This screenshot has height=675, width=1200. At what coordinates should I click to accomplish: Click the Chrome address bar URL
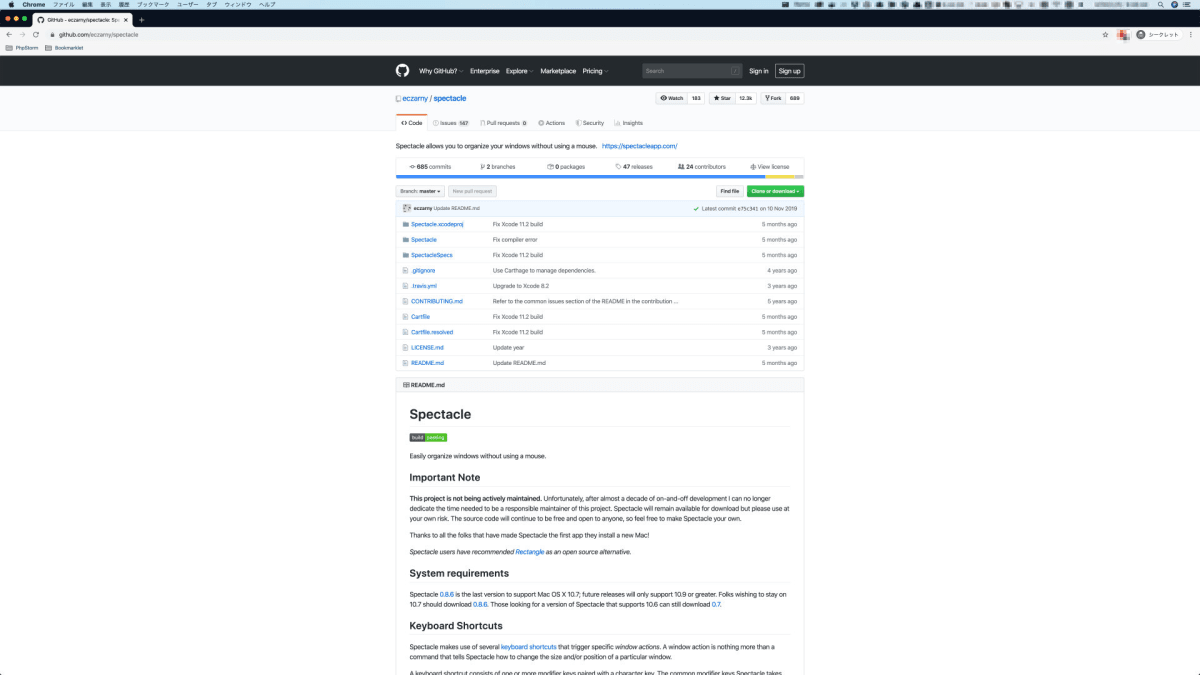tap(98, 34)
